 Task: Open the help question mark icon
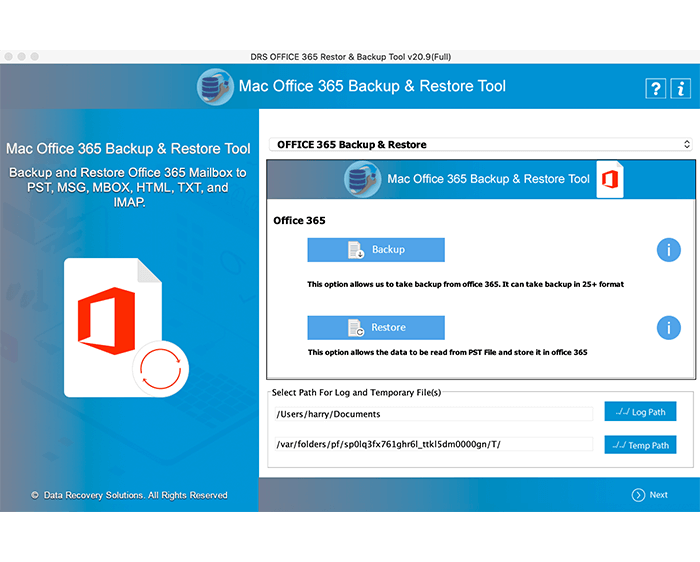click(655, 88)
